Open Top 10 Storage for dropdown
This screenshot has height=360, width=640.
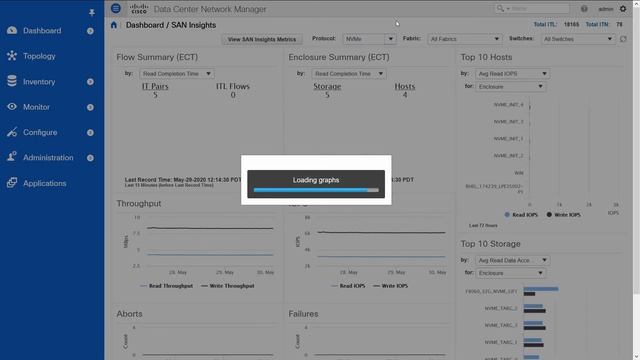(511, 273)
